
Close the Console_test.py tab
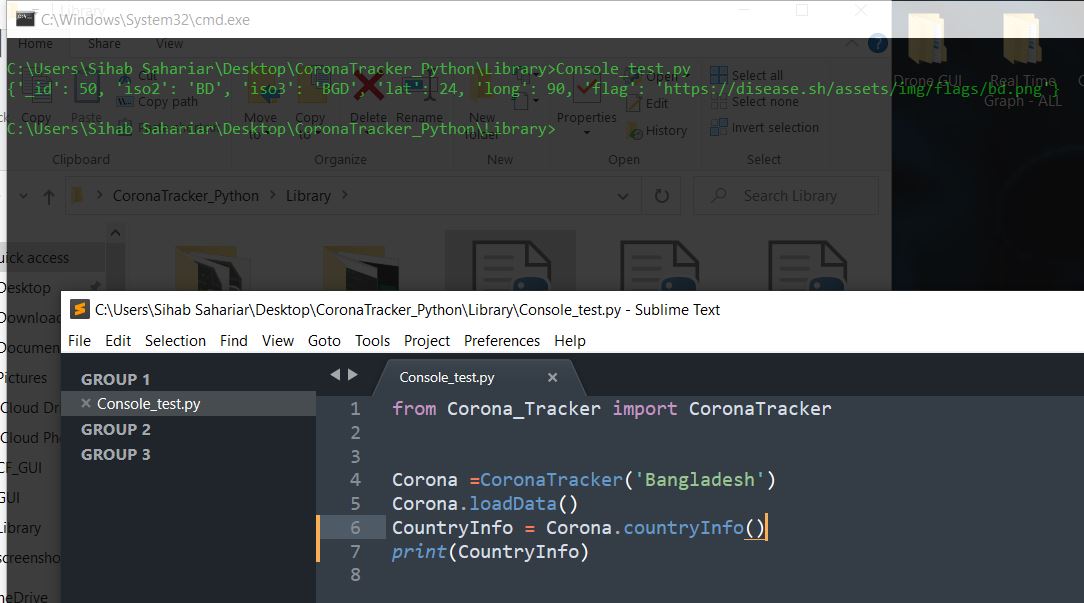point(552,378)
